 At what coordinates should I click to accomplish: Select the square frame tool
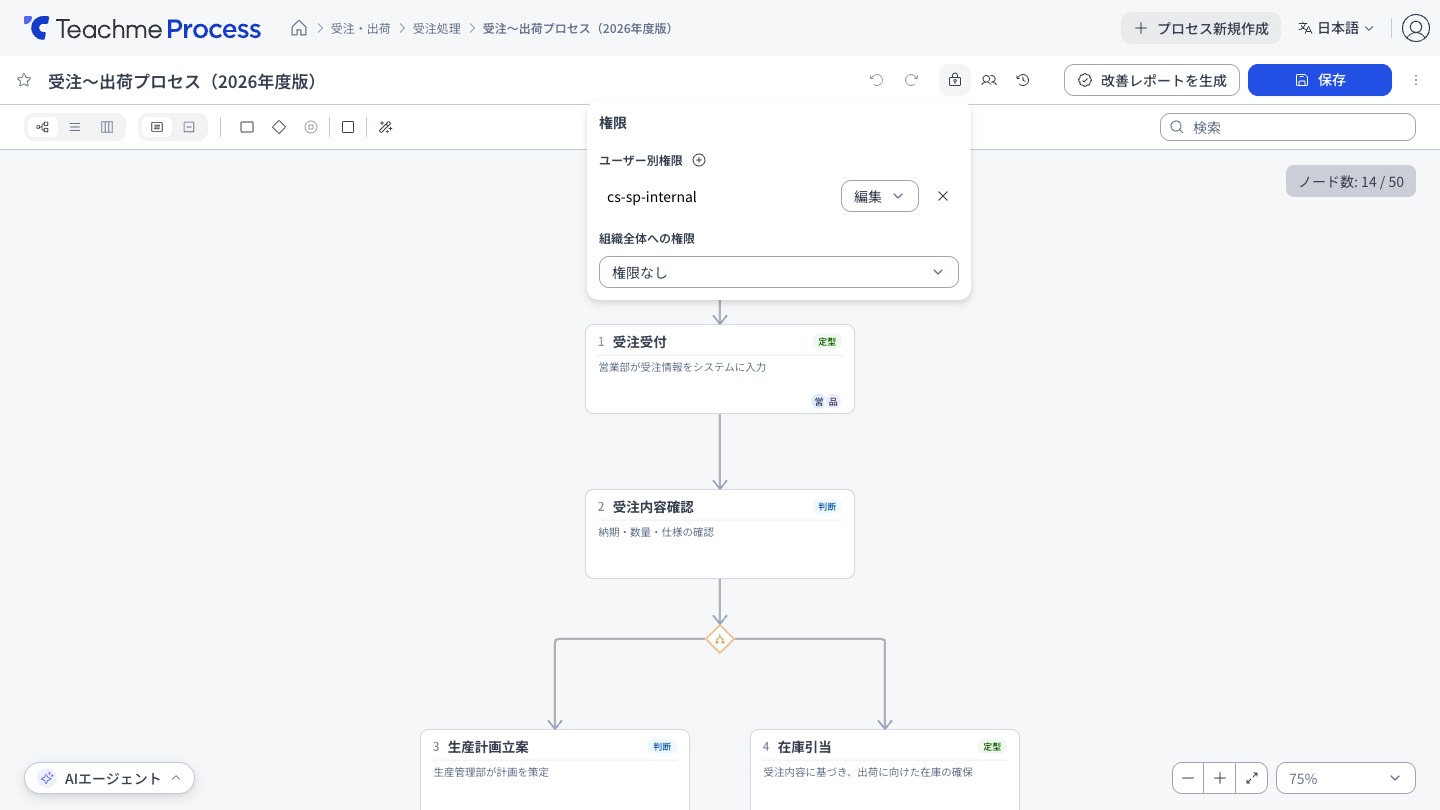(348, 127)
